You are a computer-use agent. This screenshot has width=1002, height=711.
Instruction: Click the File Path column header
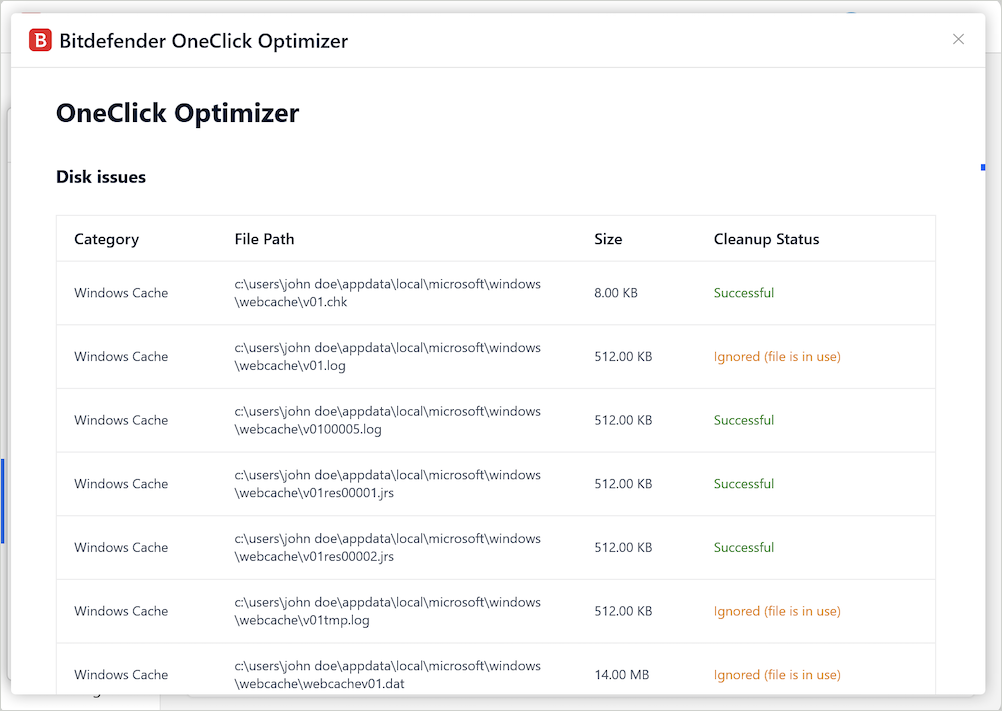pos(264,239)
